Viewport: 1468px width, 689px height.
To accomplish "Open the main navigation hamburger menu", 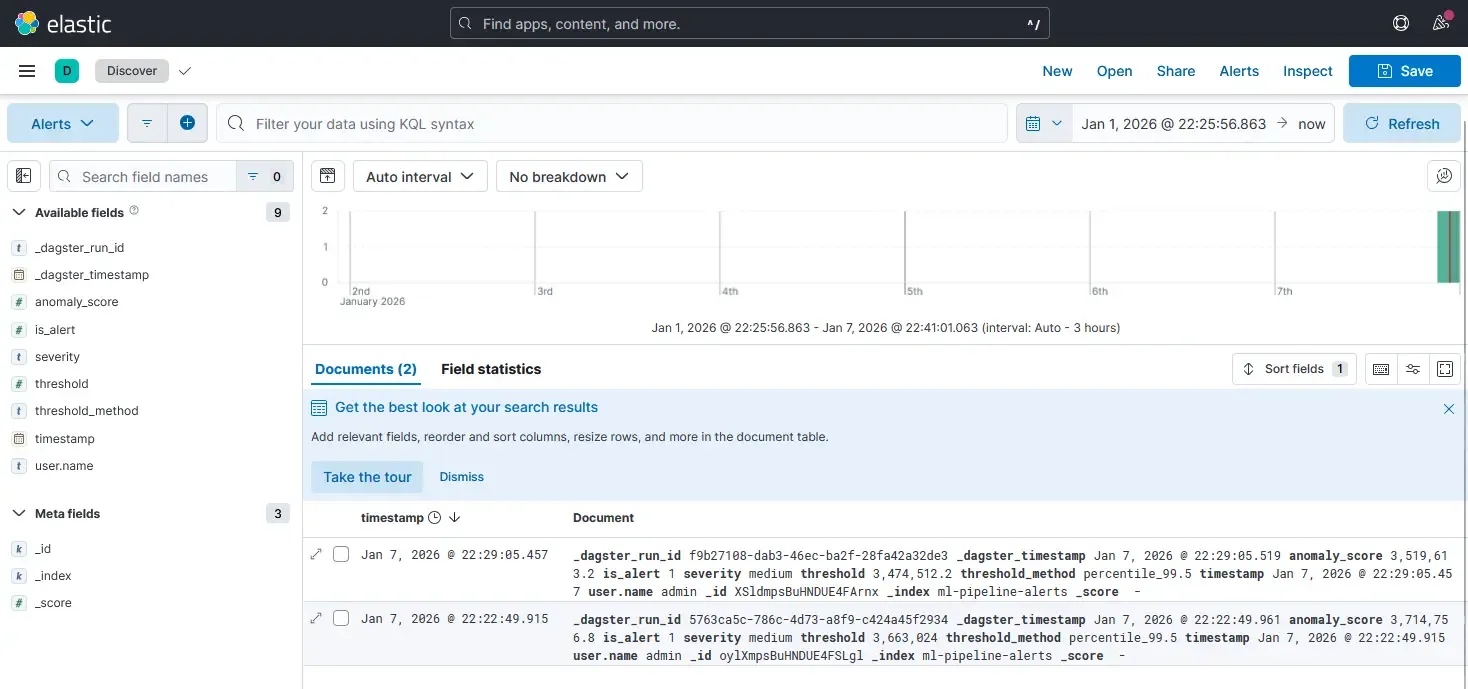I will tap(27, 70).
